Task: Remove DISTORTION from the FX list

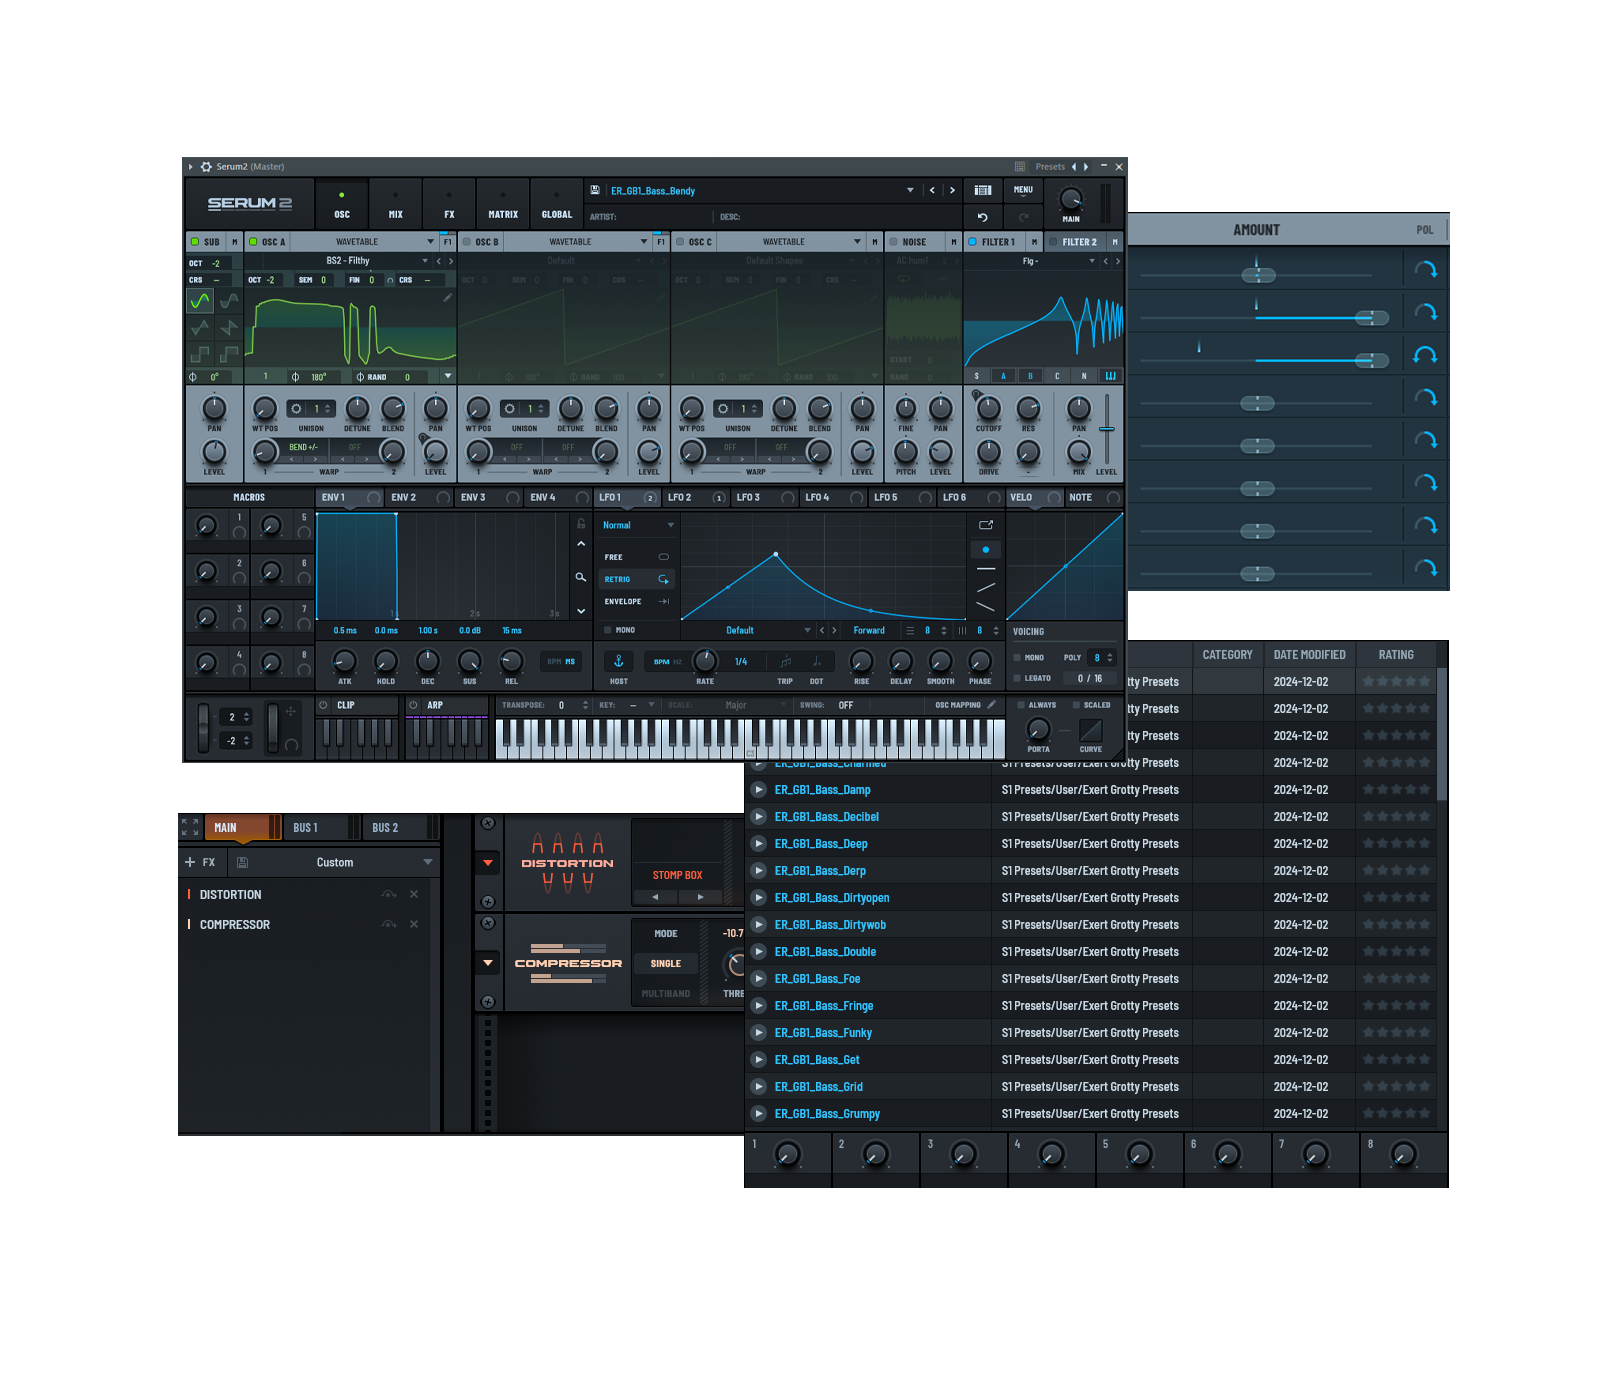Action: click(x=413, y=895)
